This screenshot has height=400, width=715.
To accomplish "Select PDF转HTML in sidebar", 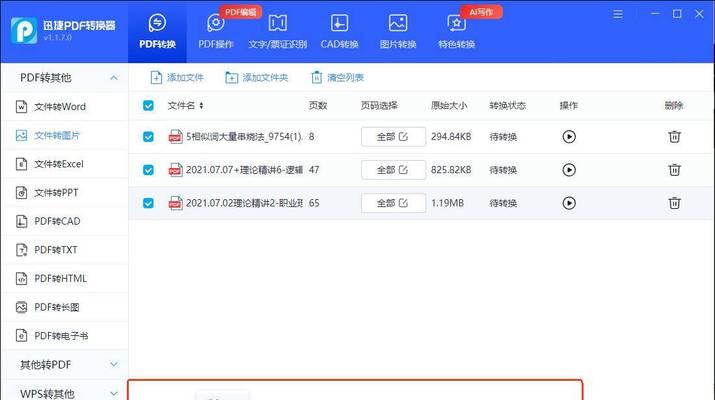I will [x=64, y=279].
